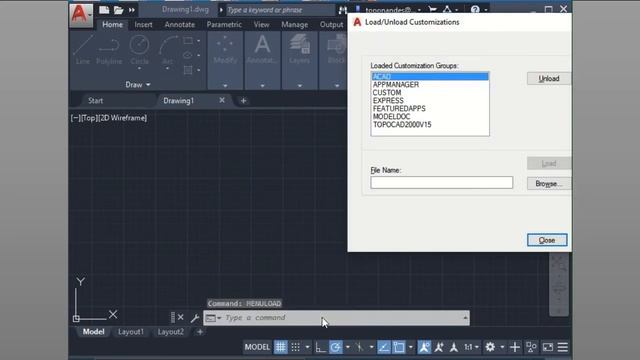This screenshot has height=360, width=640.
Task: Click the MODEL space status bar button
Action: 257,347
